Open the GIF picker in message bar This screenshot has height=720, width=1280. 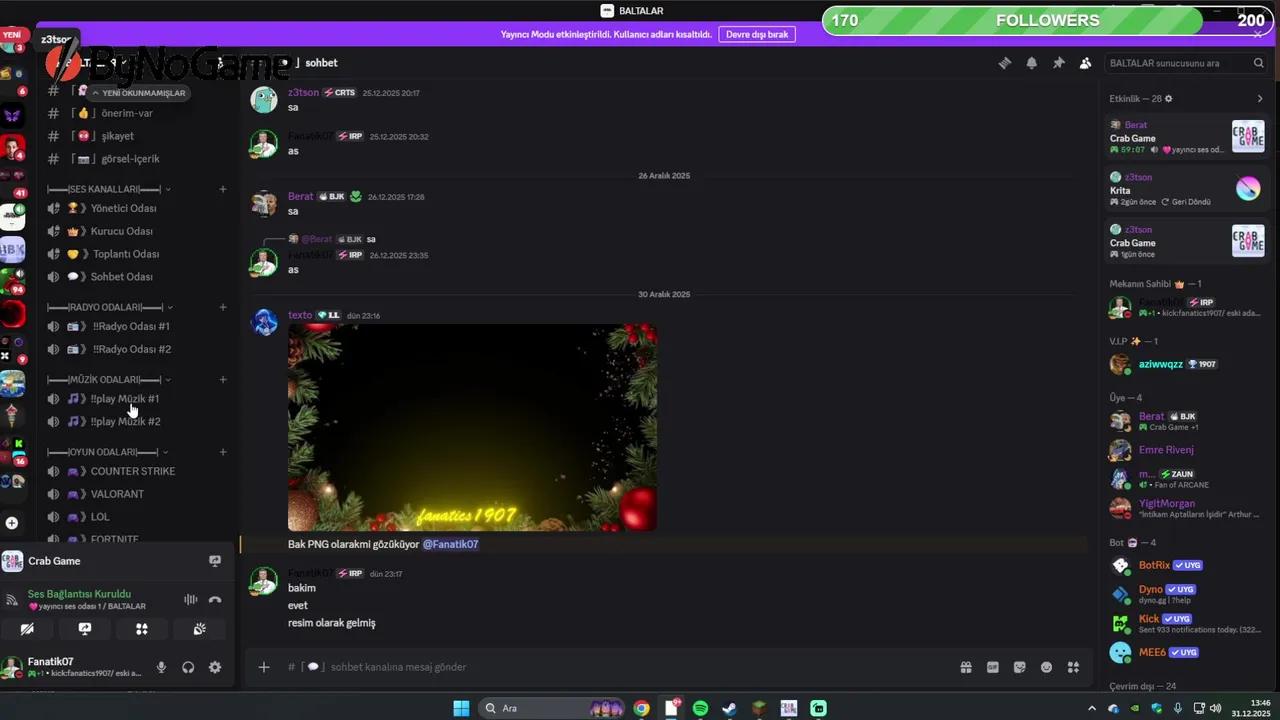point(993,667)
